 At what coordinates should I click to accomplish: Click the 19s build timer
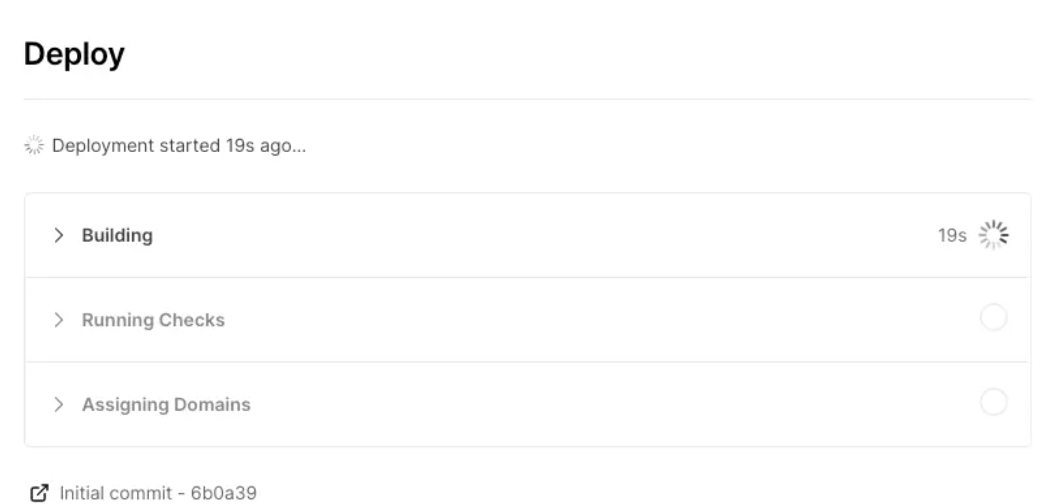pyautogui.click(x=952, y=235)
